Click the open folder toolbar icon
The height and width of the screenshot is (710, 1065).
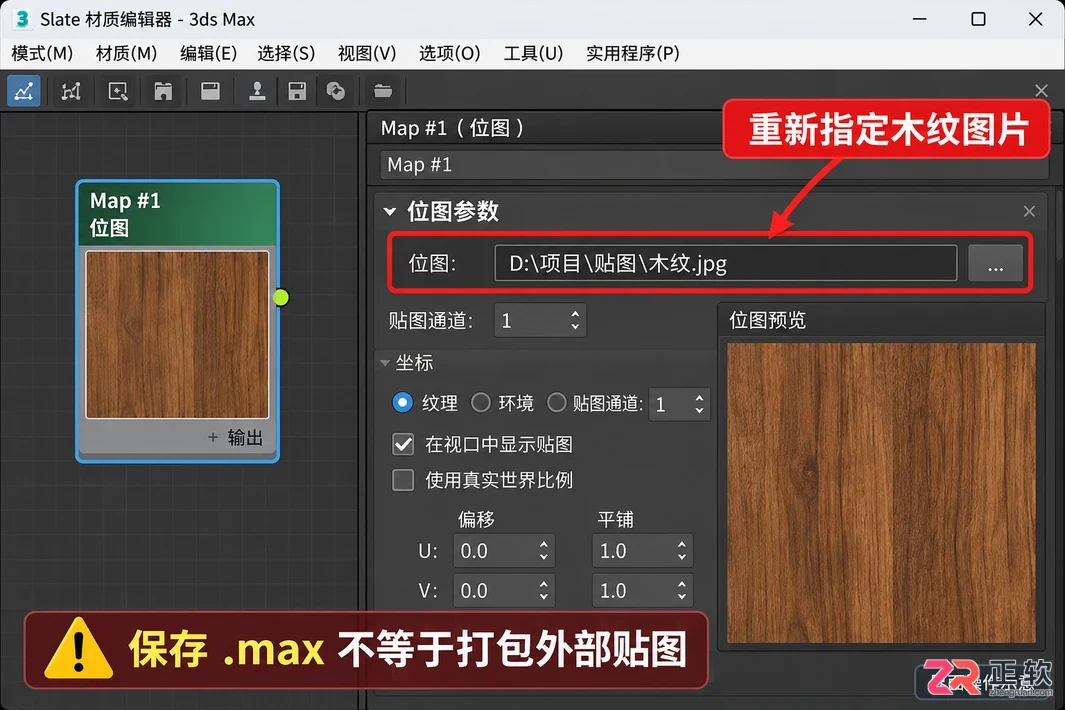pyautogui.click(x=383, y=91)
